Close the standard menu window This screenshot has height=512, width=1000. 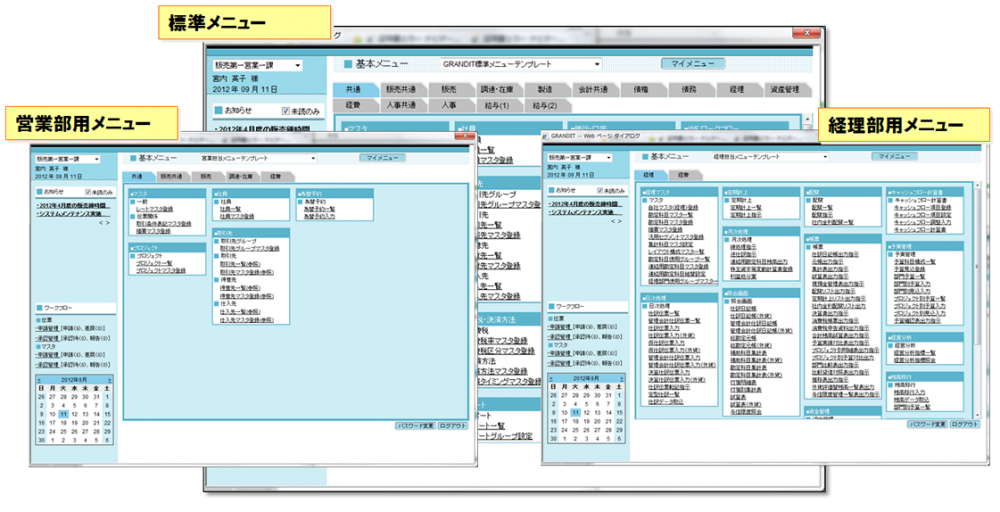(x=807, y=33)
